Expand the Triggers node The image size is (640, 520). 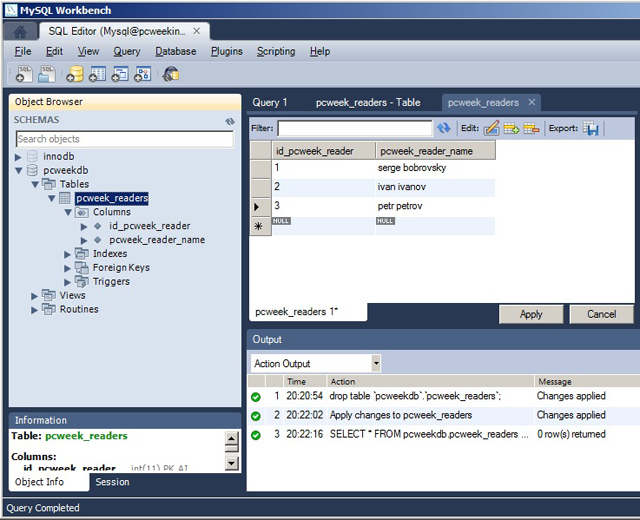pyautogui.click(x=67, y=282)
